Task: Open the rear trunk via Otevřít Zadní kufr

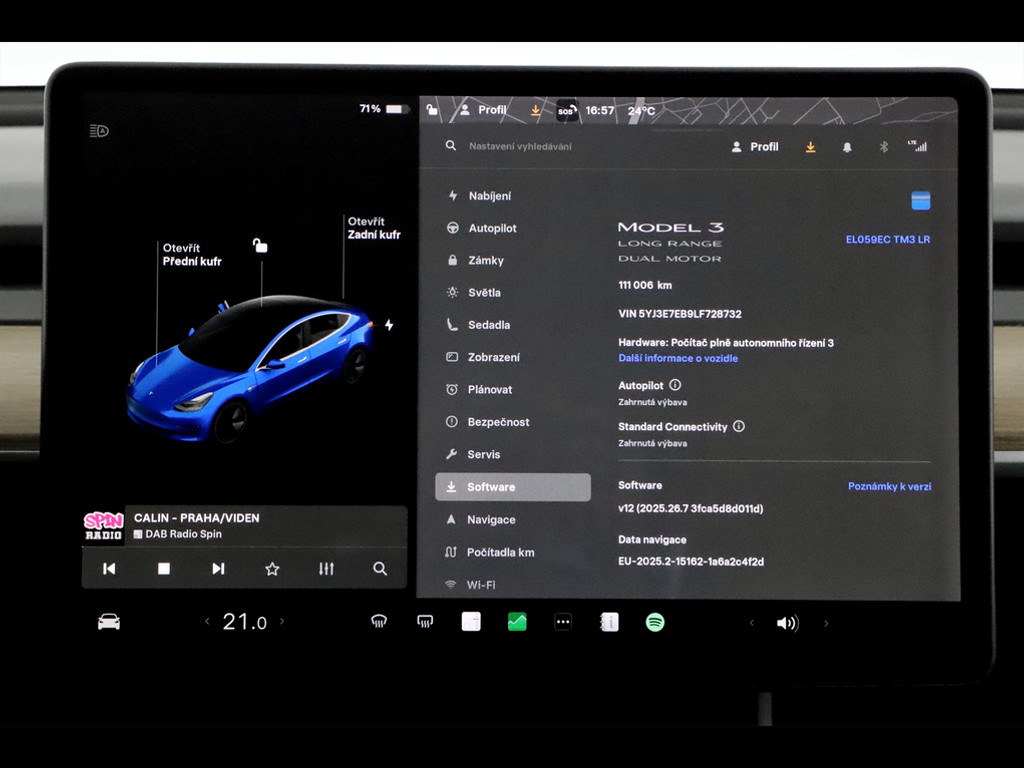Action: click(374, 228)
